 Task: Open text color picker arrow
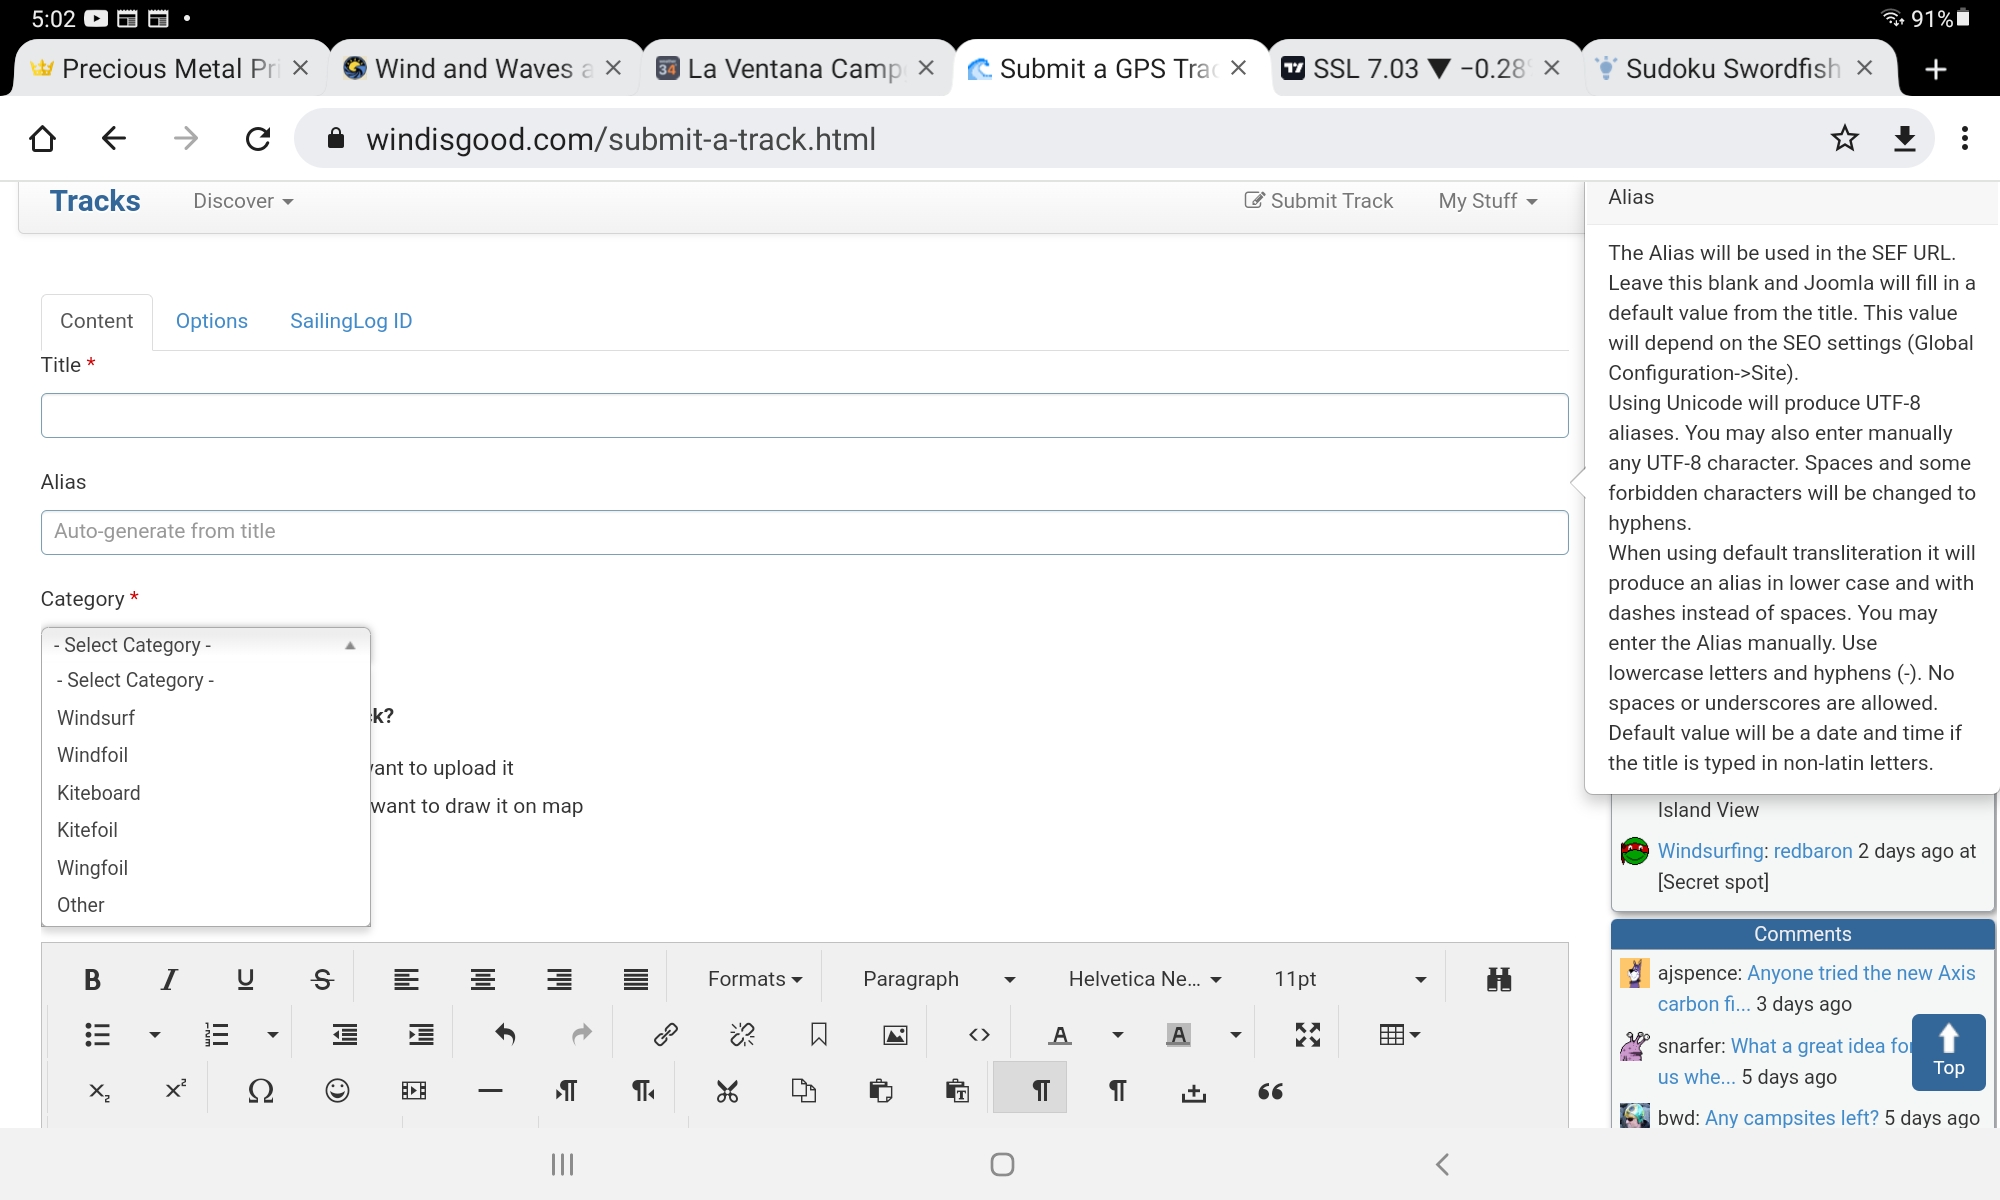(1118, 1035)
